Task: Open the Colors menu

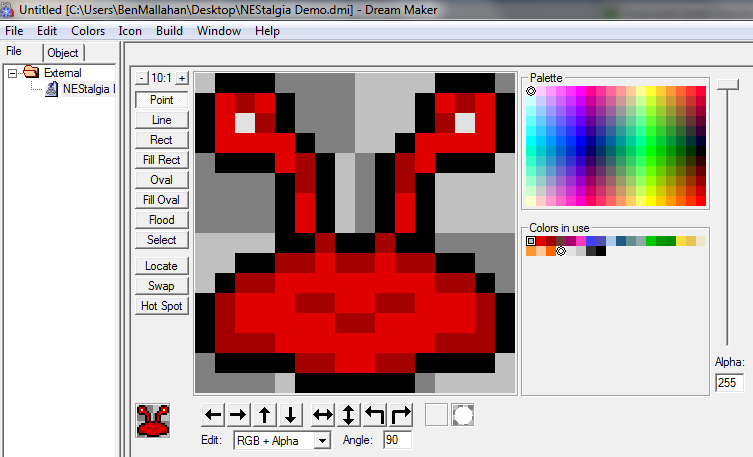Action: tap(88, 31)
